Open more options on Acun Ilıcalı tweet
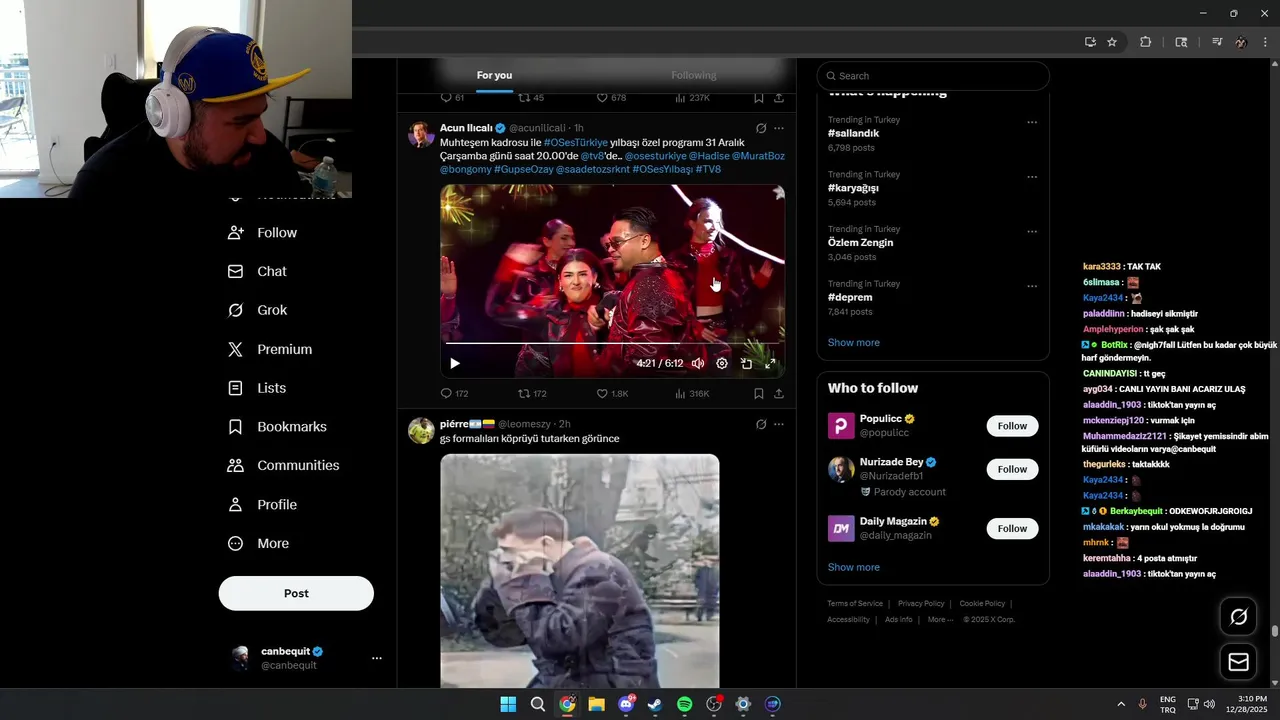The width and height of the screenshot is (1280, 720). coord(779,128)
